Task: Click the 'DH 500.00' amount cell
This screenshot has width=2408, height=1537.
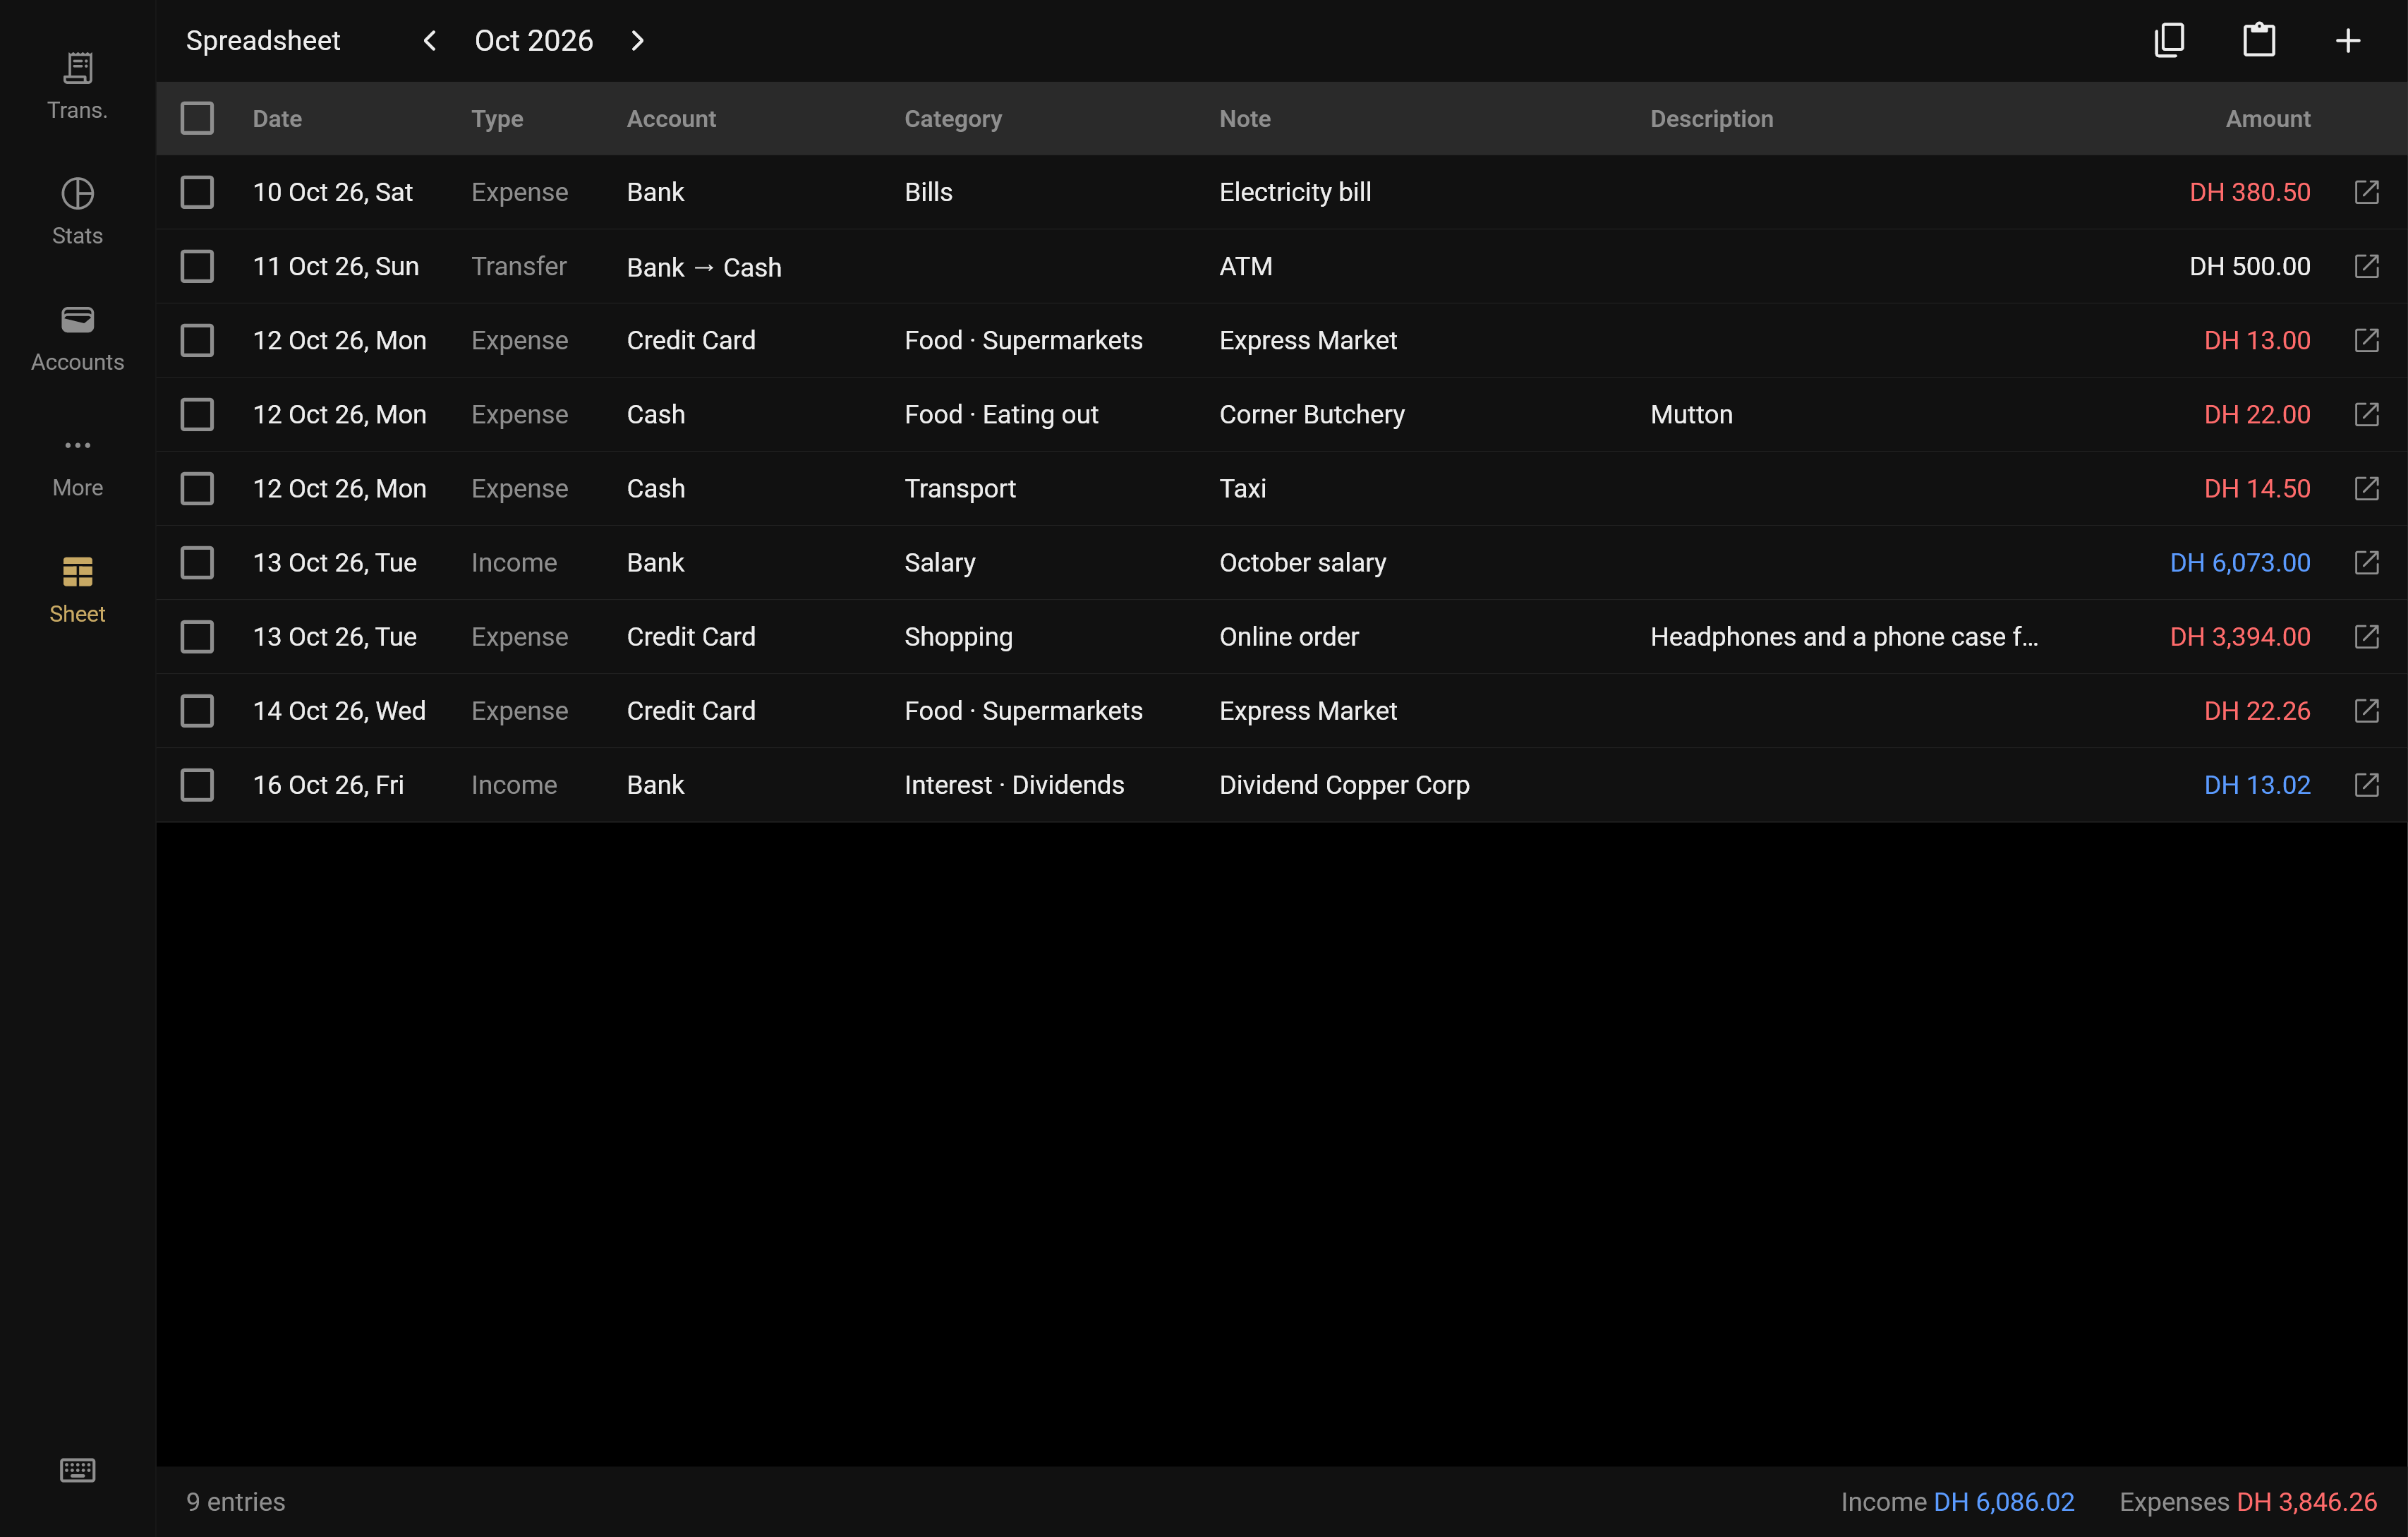Action: click(x=2250, y=266)
